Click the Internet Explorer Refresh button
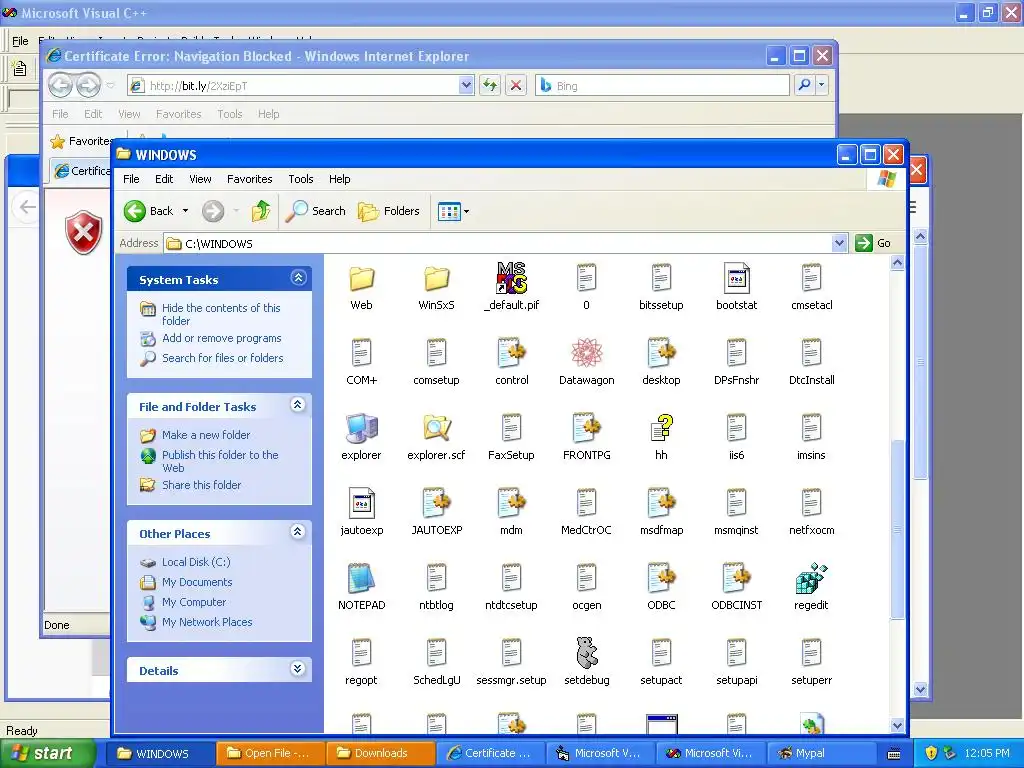This screenshot has height=768, width=1024. pyautogui.click(x=490, y=85)
